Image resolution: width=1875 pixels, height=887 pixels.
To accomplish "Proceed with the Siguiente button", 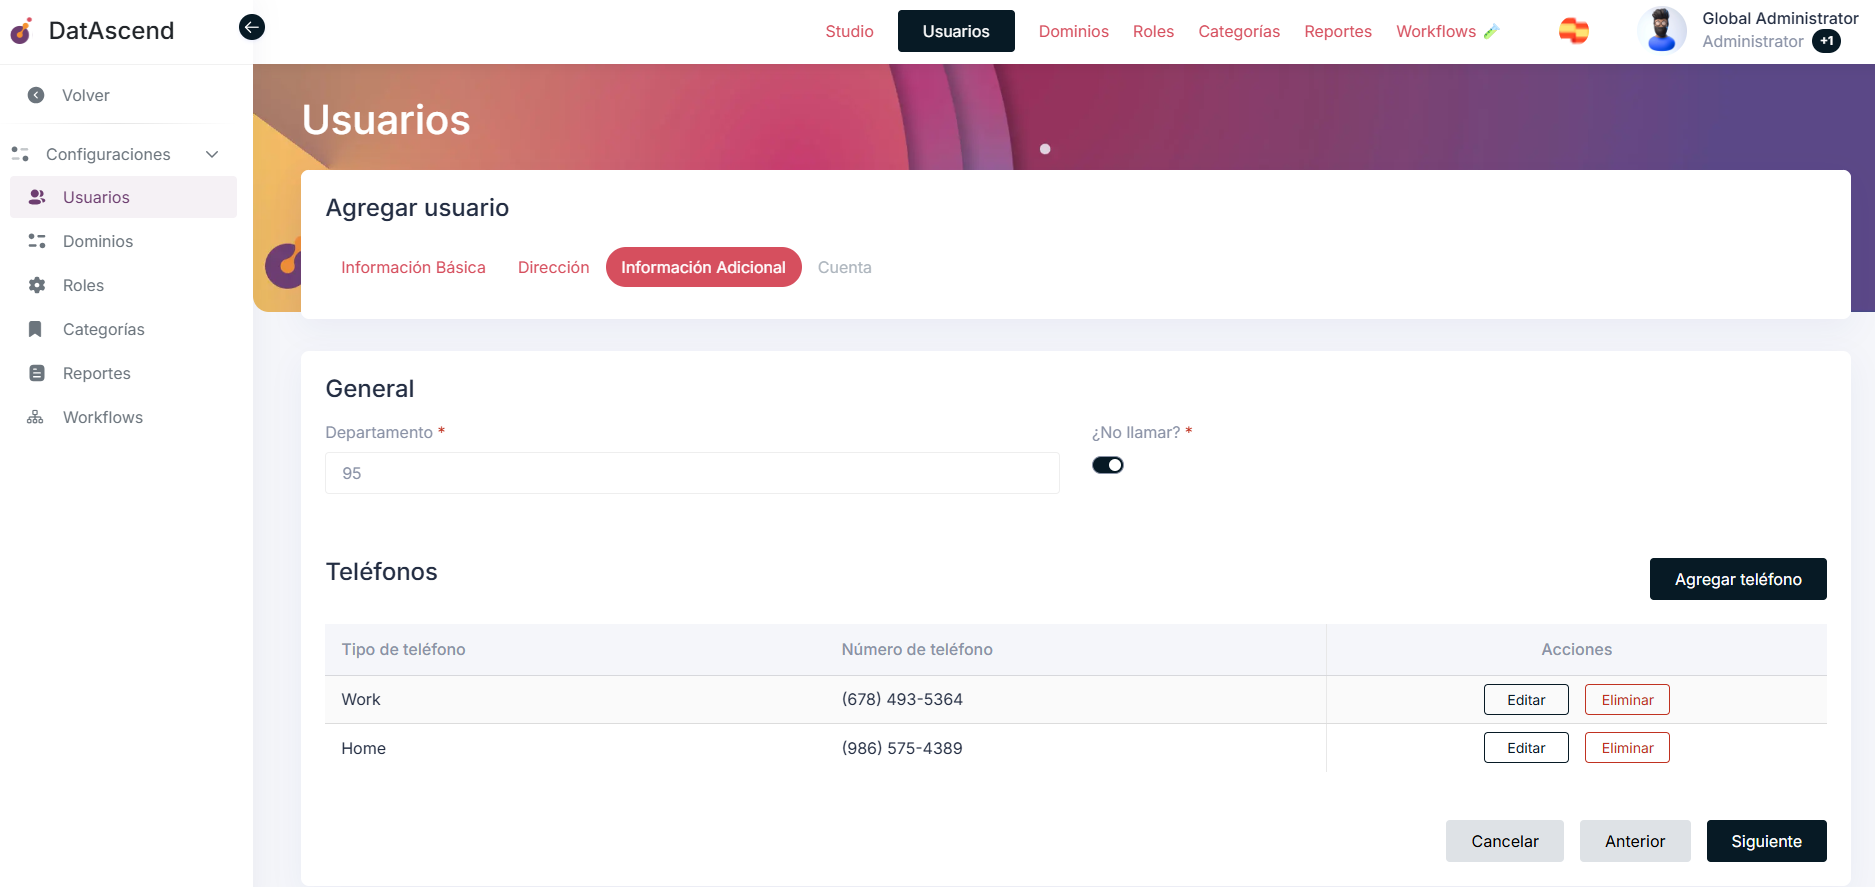I will 1765,841.
